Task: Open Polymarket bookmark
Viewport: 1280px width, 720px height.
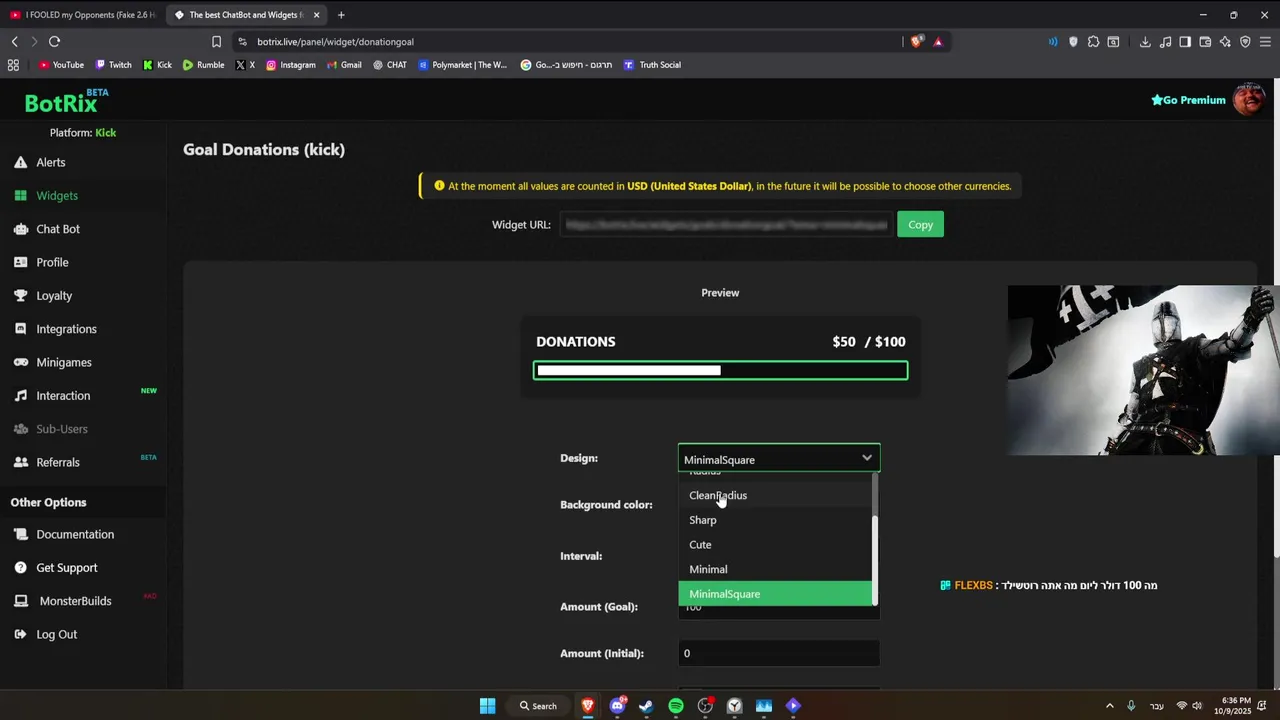Action: [x=463, y=65]
